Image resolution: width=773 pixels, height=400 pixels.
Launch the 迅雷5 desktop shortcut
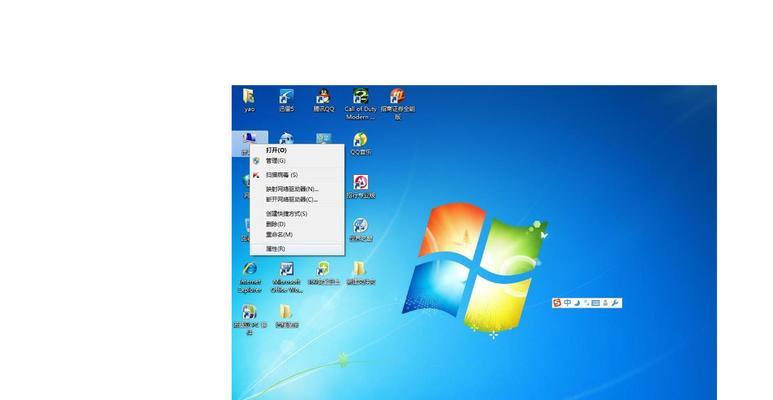tap(286, 100)
